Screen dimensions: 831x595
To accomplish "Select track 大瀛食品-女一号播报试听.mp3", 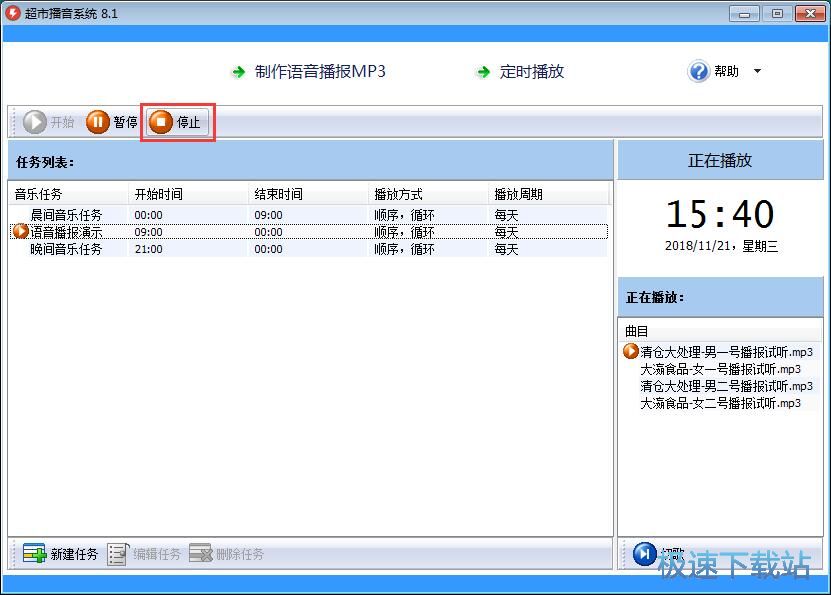I will tap(720, 369).
